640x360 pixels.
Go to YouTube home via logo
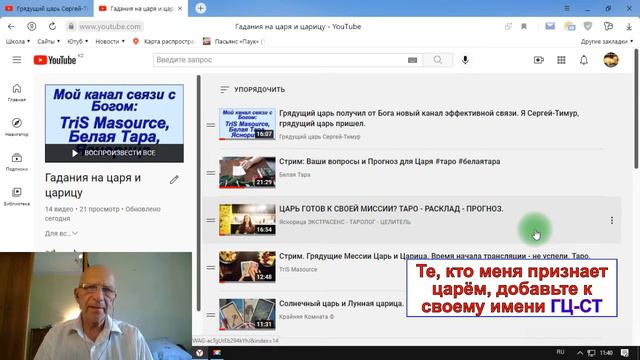coord(55,60)
